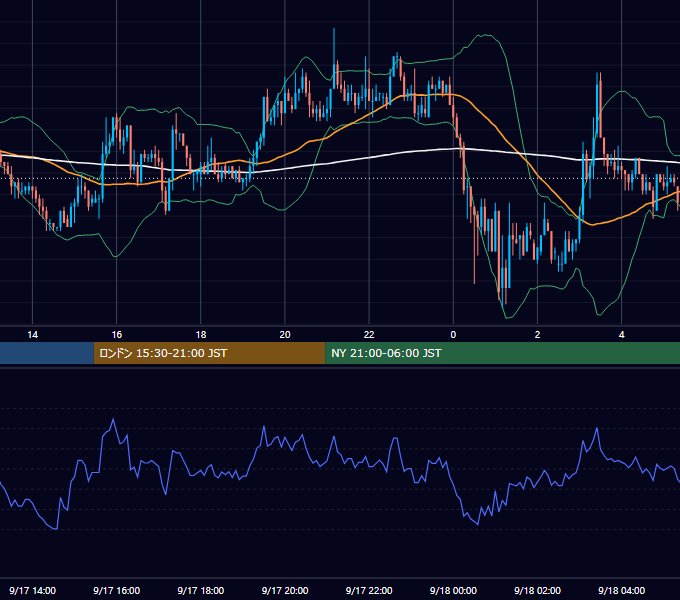Click the 9/17 16:00 time label

(117, 590)
